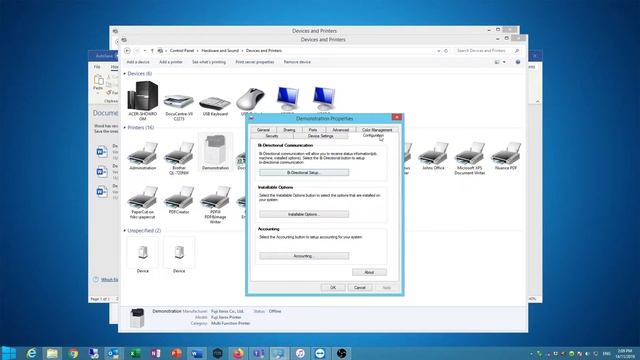The height and width of the screenshot is (360, 640).
Task: Click See what's printing
Action: [x=209, y=62]
